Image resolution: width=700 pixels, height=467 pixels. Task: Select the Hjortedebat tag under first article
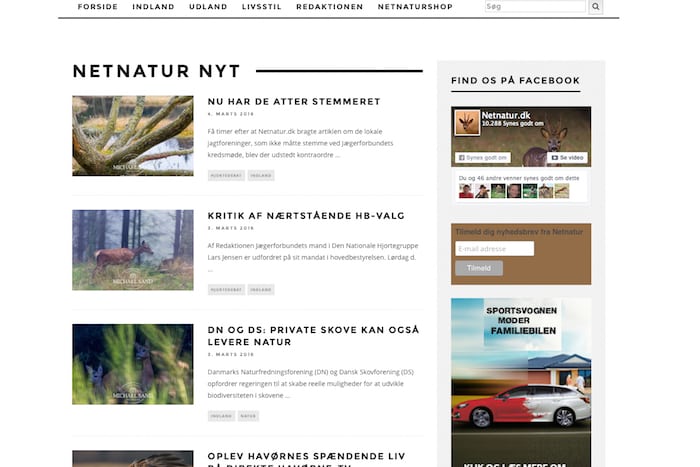coord(226,175)
